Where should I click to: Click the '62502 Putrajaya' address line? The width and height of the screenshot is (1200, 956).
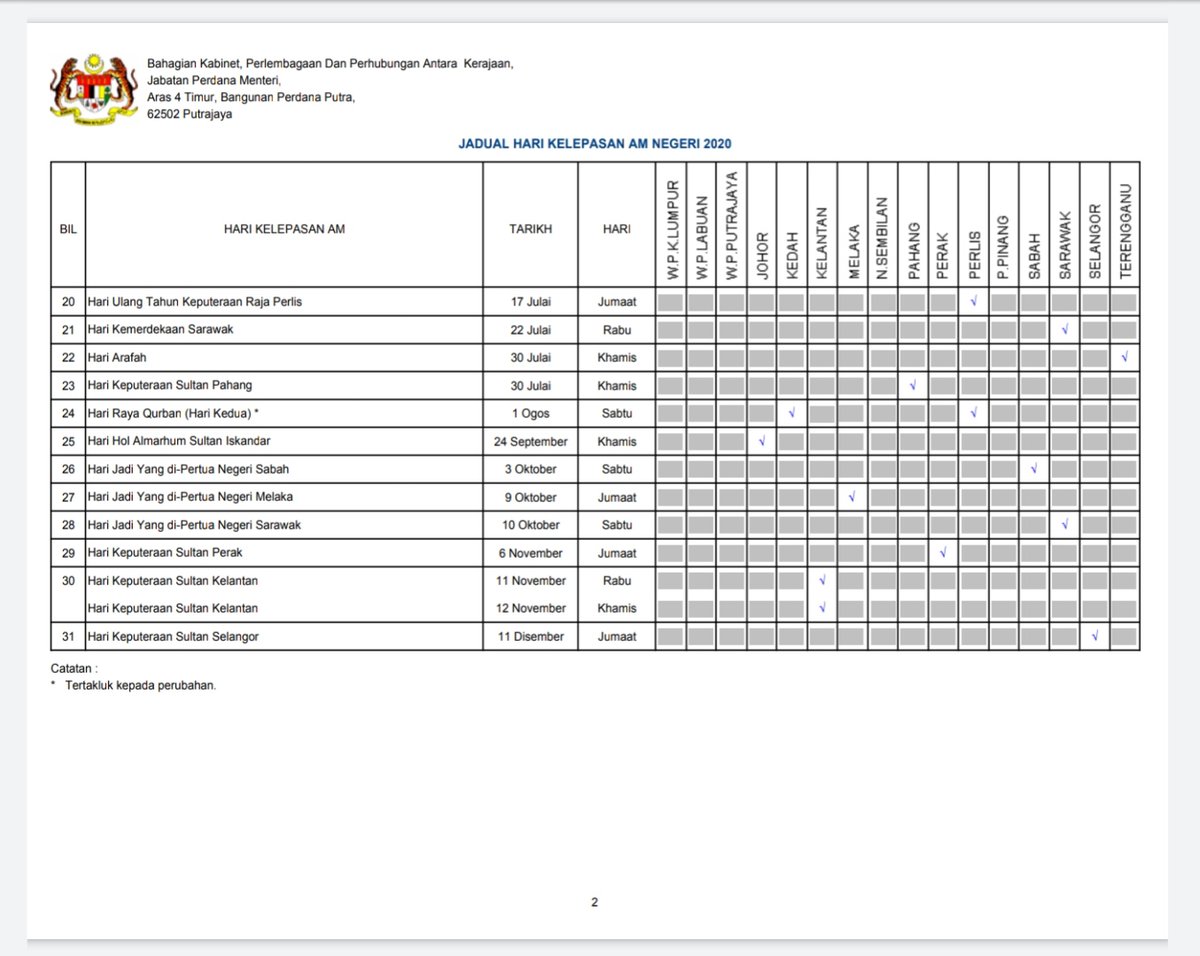(189, 114)
